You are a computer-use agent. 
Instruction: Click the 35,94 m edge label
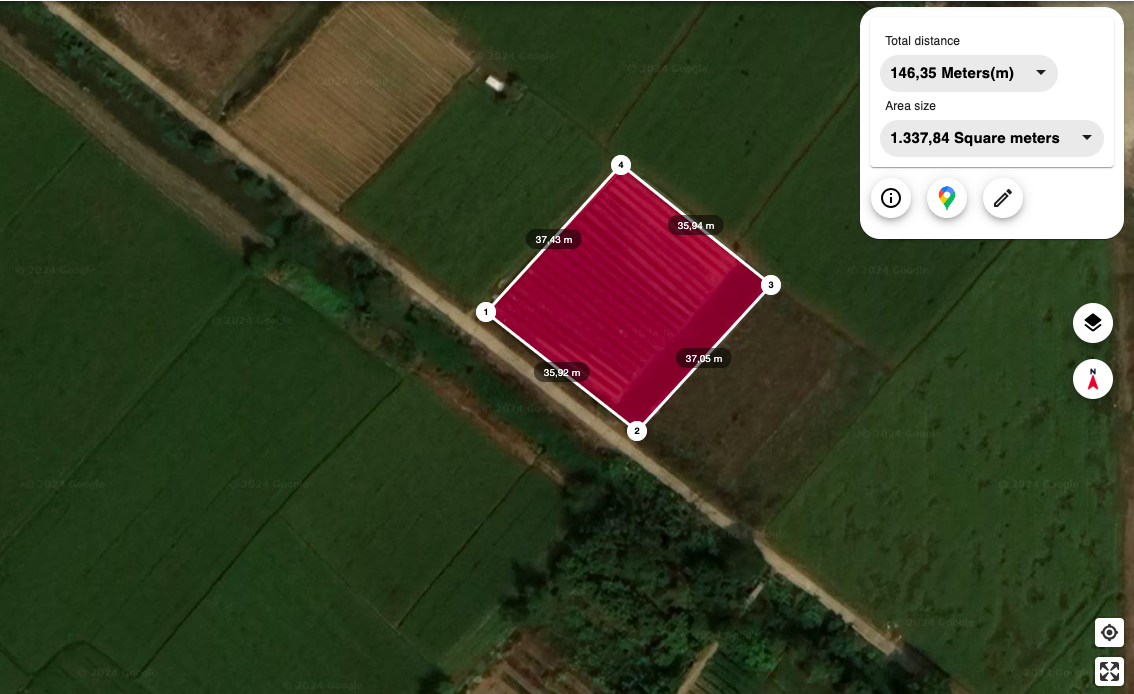click(x=696, y=226)
